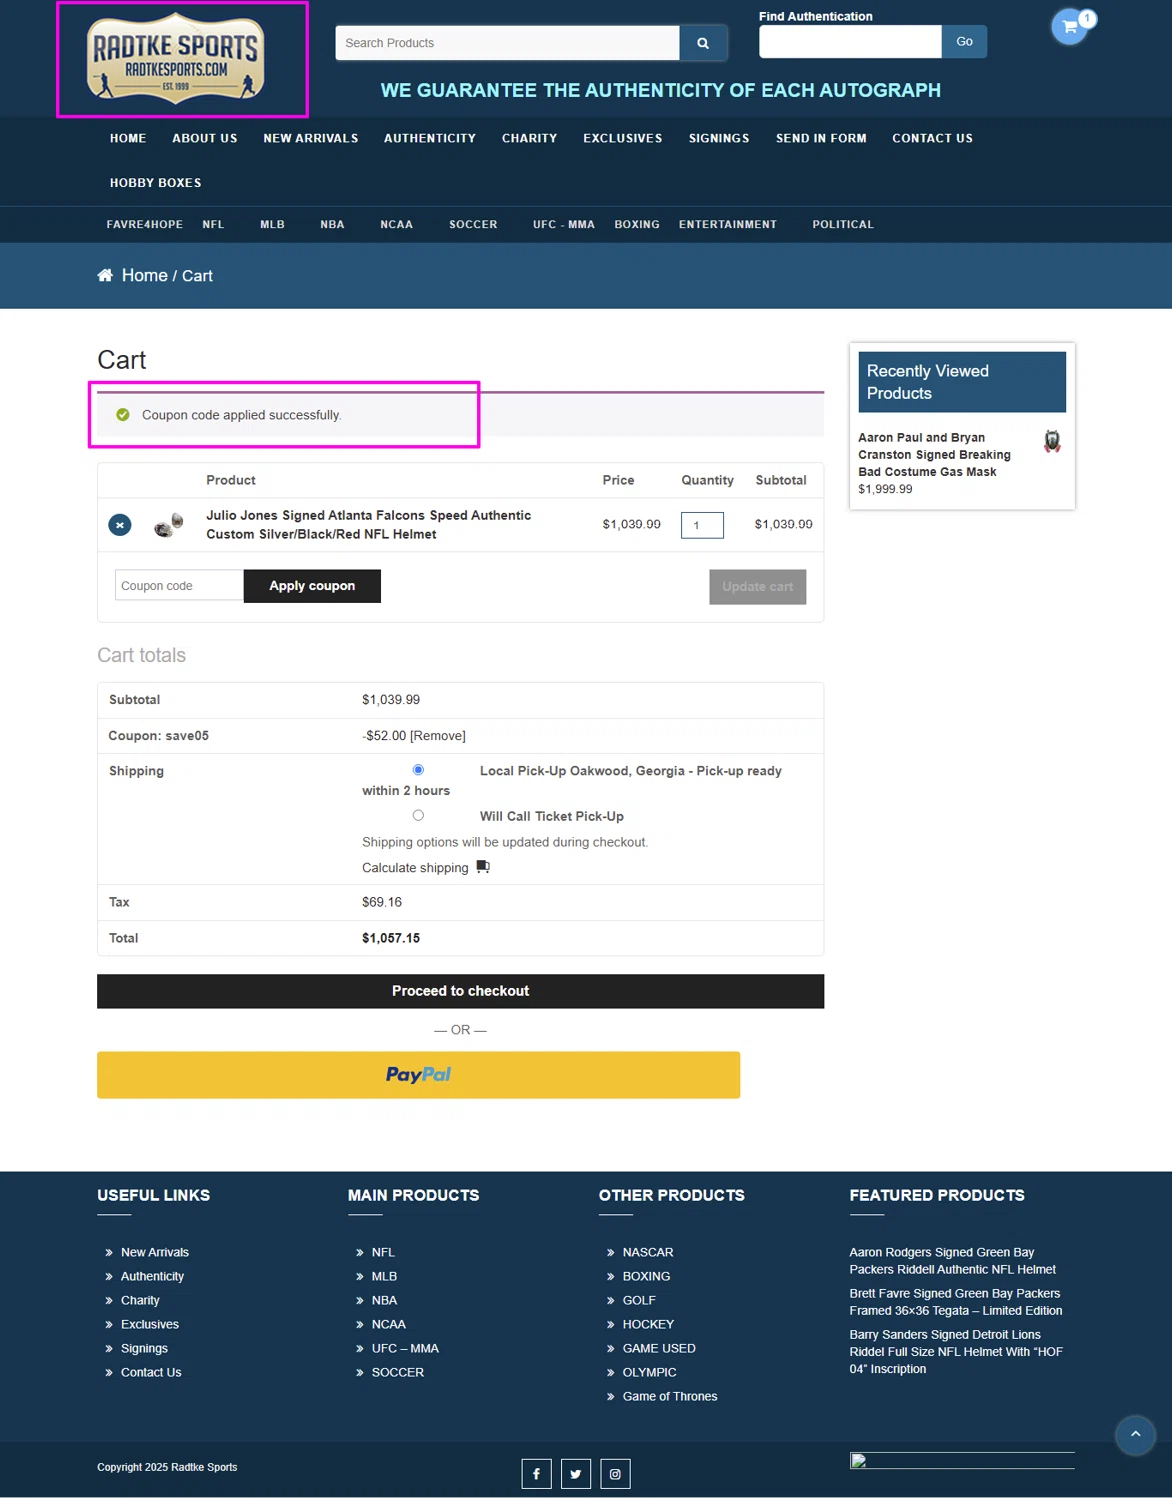Edit the quantity field
The image size is (1172, 1500).
[x=702, y=525]
